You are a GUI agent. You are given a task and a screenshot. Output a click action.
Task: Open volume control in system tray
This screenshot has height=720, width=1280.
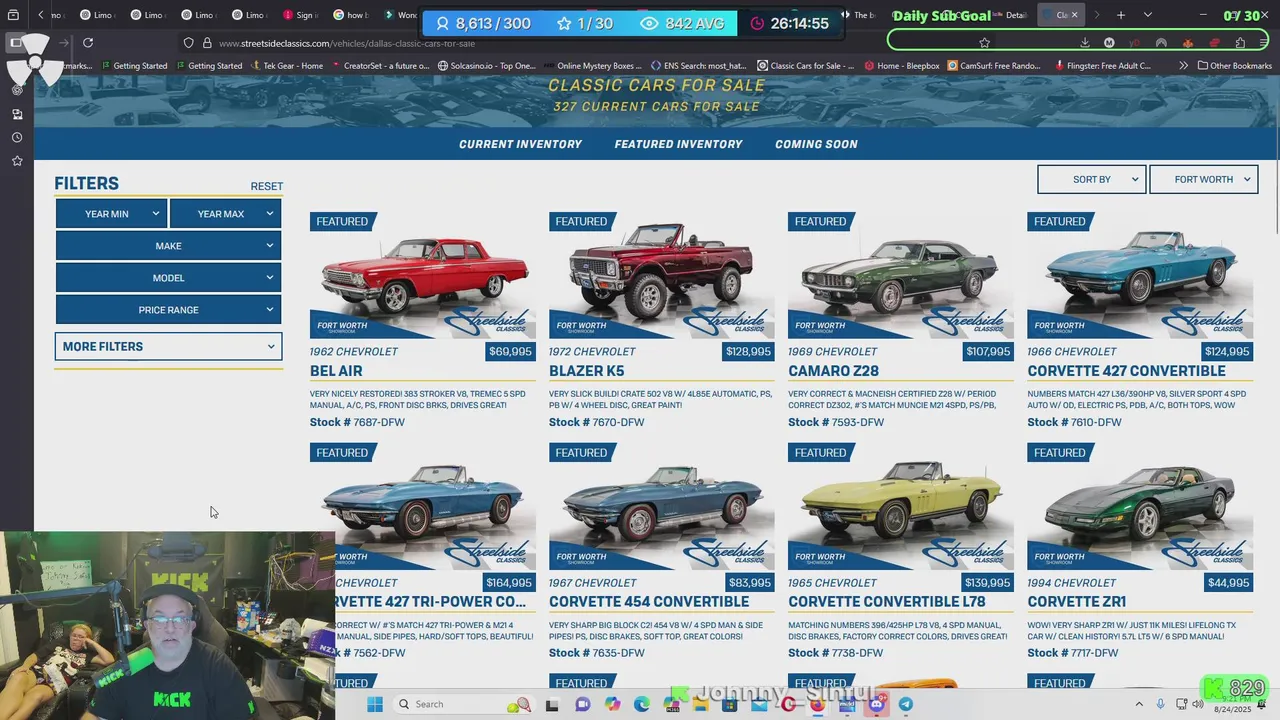tap(1196, 704)
